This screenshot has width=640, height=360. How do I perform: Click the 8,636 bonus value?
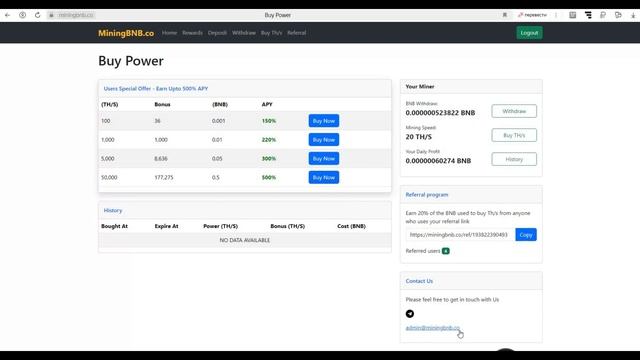click(161, 158)
